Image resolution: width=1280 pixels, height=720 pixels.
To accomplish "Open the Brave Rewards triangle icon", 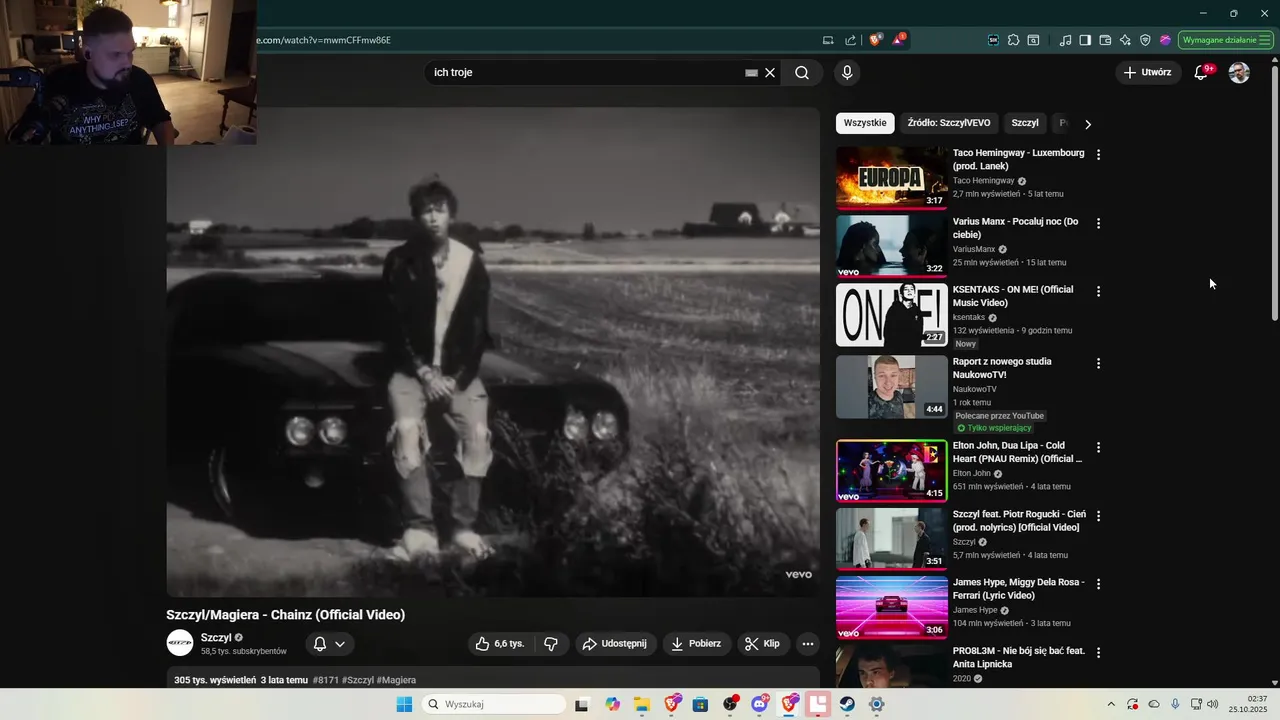I will tap(898, 40).
